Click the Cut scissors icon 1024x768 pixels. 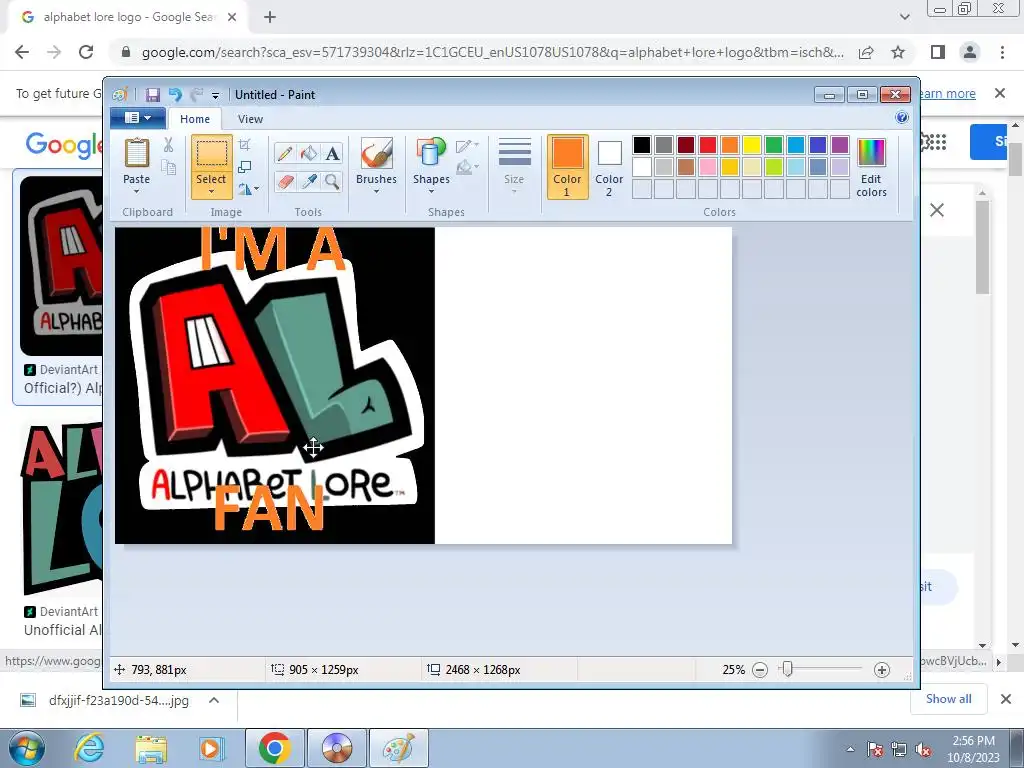click(x=168, y=145)
